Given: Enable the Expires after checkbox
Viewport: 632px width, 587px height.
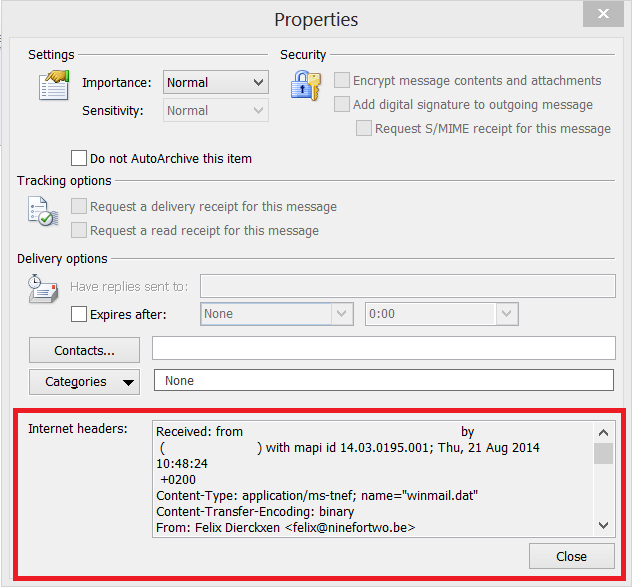Looking at the screenshot, I should click(79, 314).
